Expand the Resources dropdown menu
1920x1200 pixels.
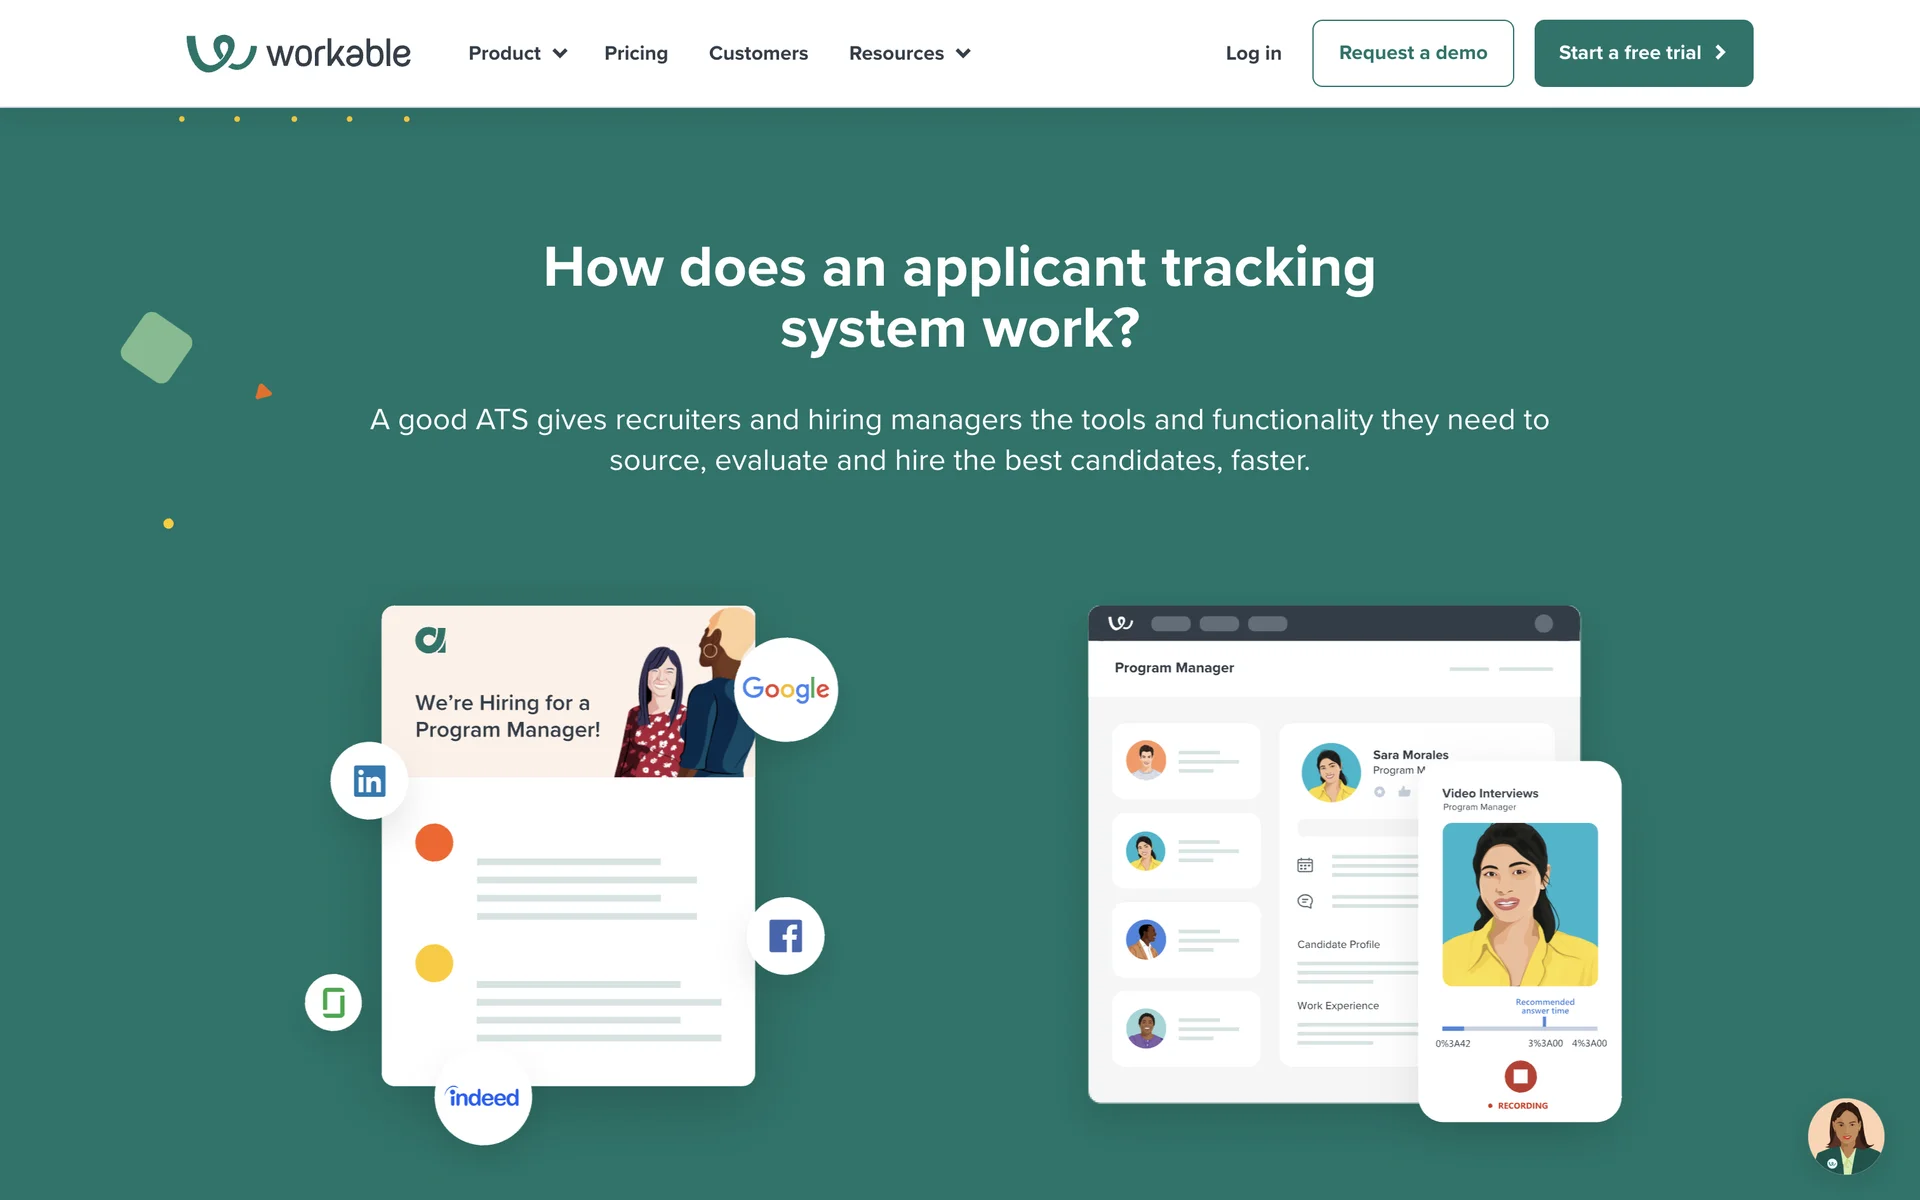pos(909,53)
